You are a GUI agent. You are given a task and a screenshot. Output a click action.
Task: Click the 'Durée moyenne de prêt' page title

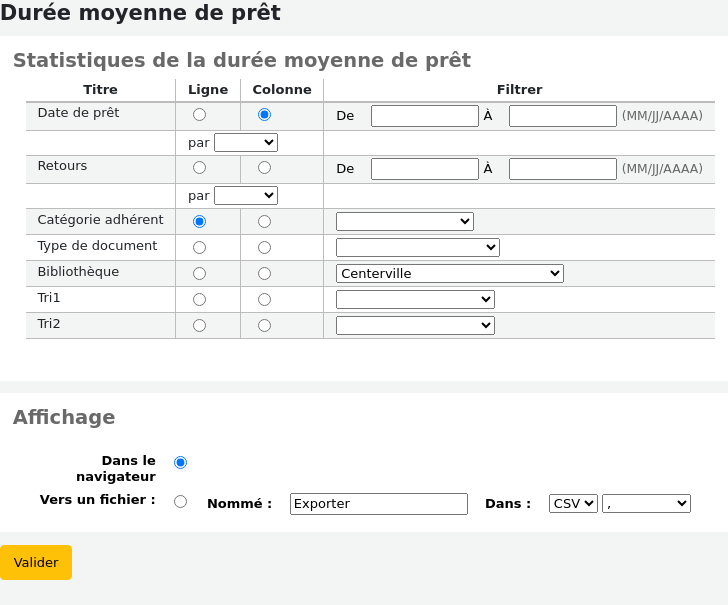140,13
